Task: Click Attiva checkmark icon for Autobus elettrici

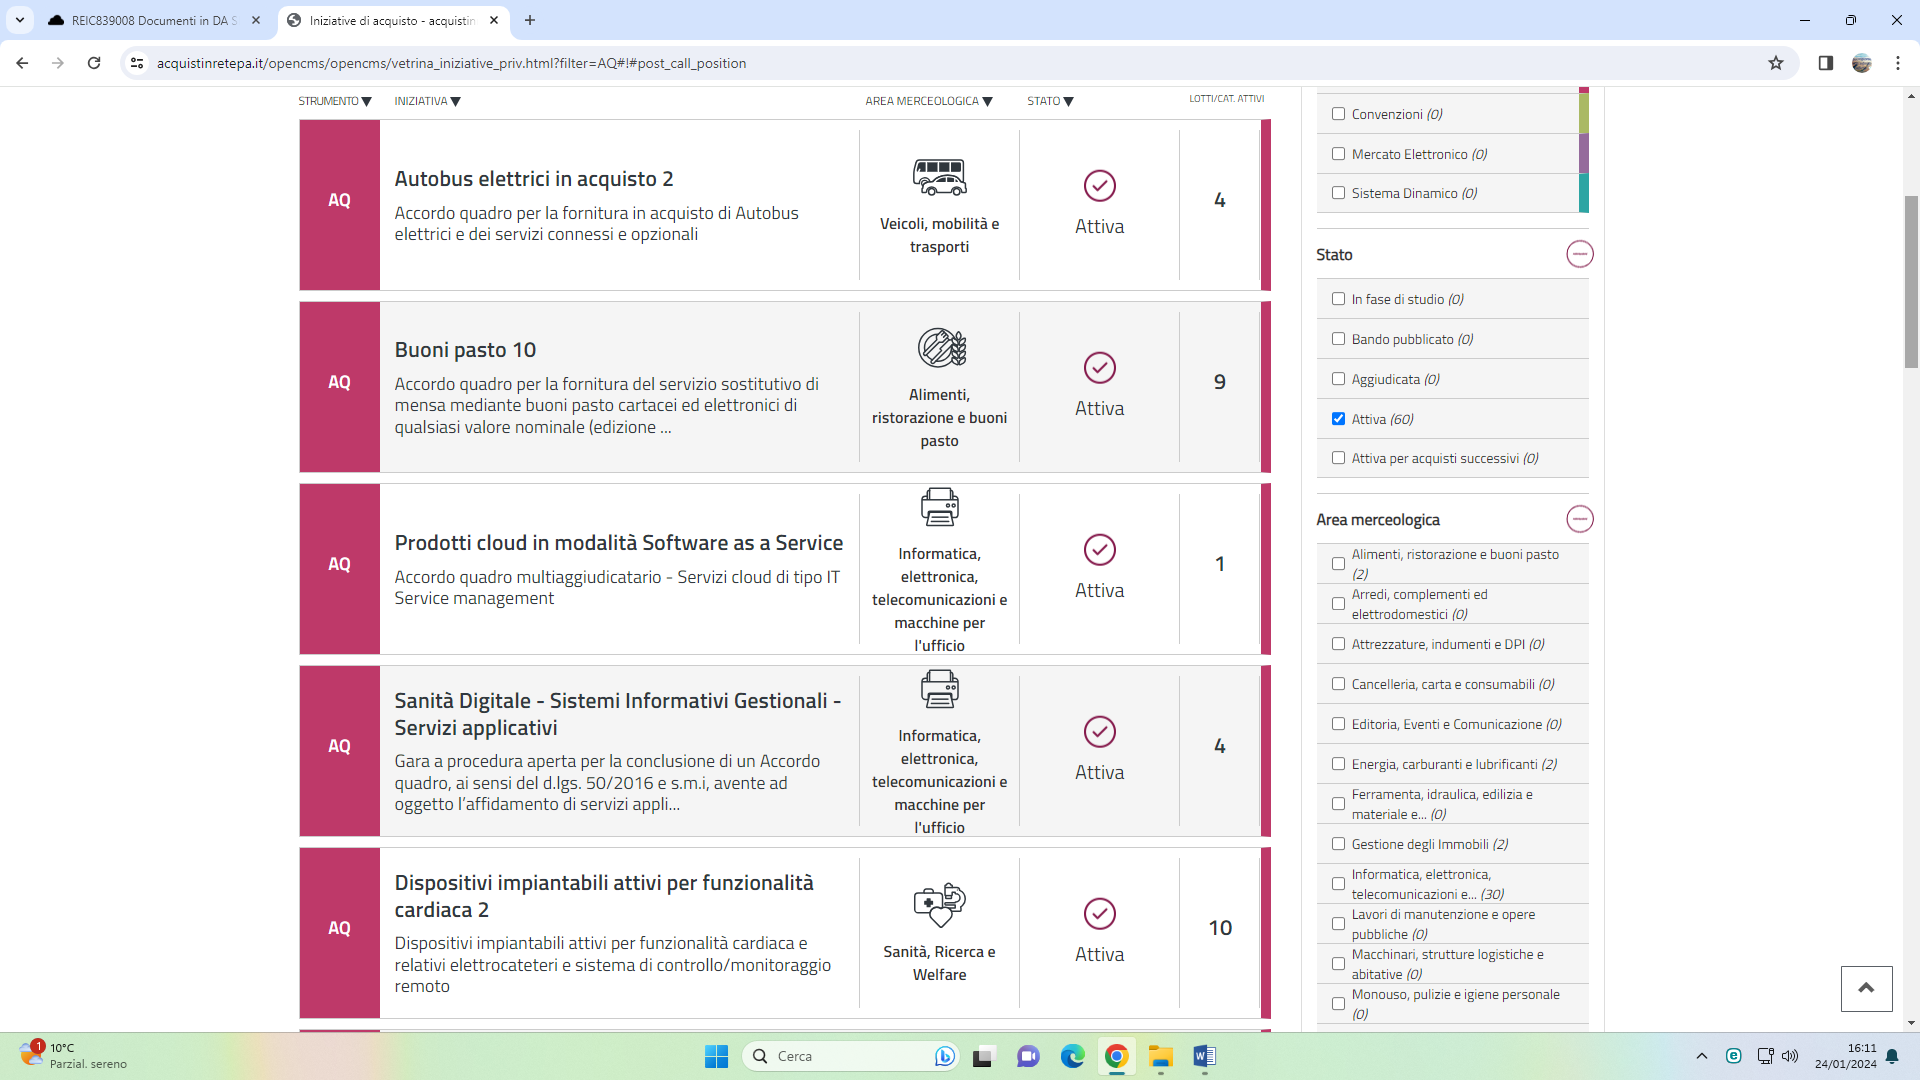Action: coord(1099,186)
